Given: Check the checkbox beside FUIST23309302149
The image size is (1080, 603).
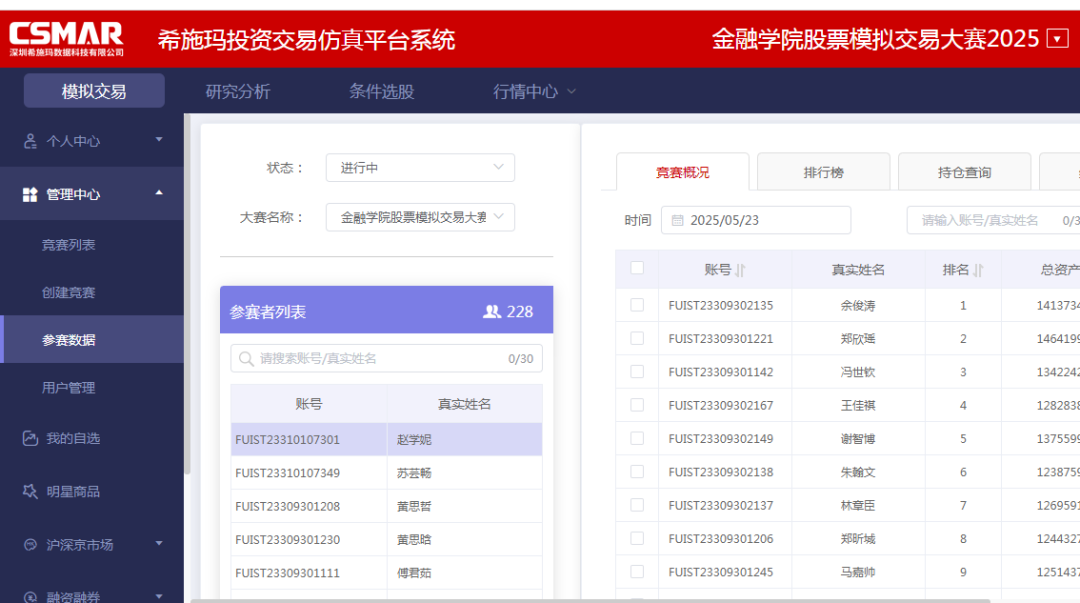Looking at the screenshot, I should click(637, 437).
